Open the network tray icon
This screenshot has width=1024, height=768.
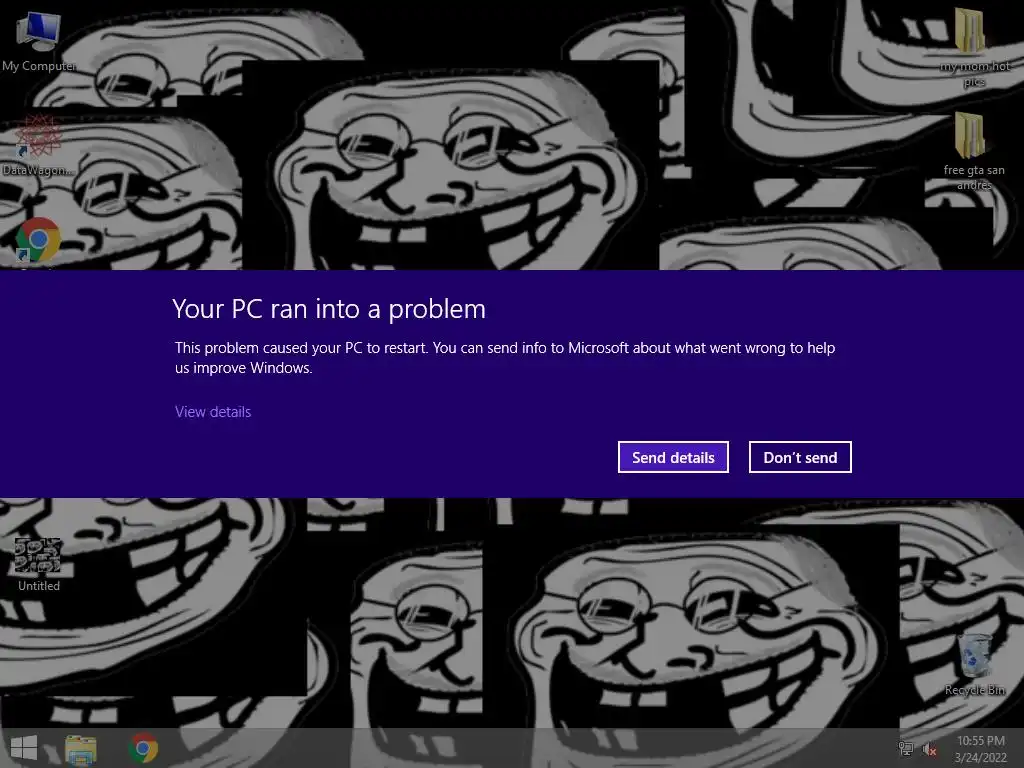coord(905,749)
